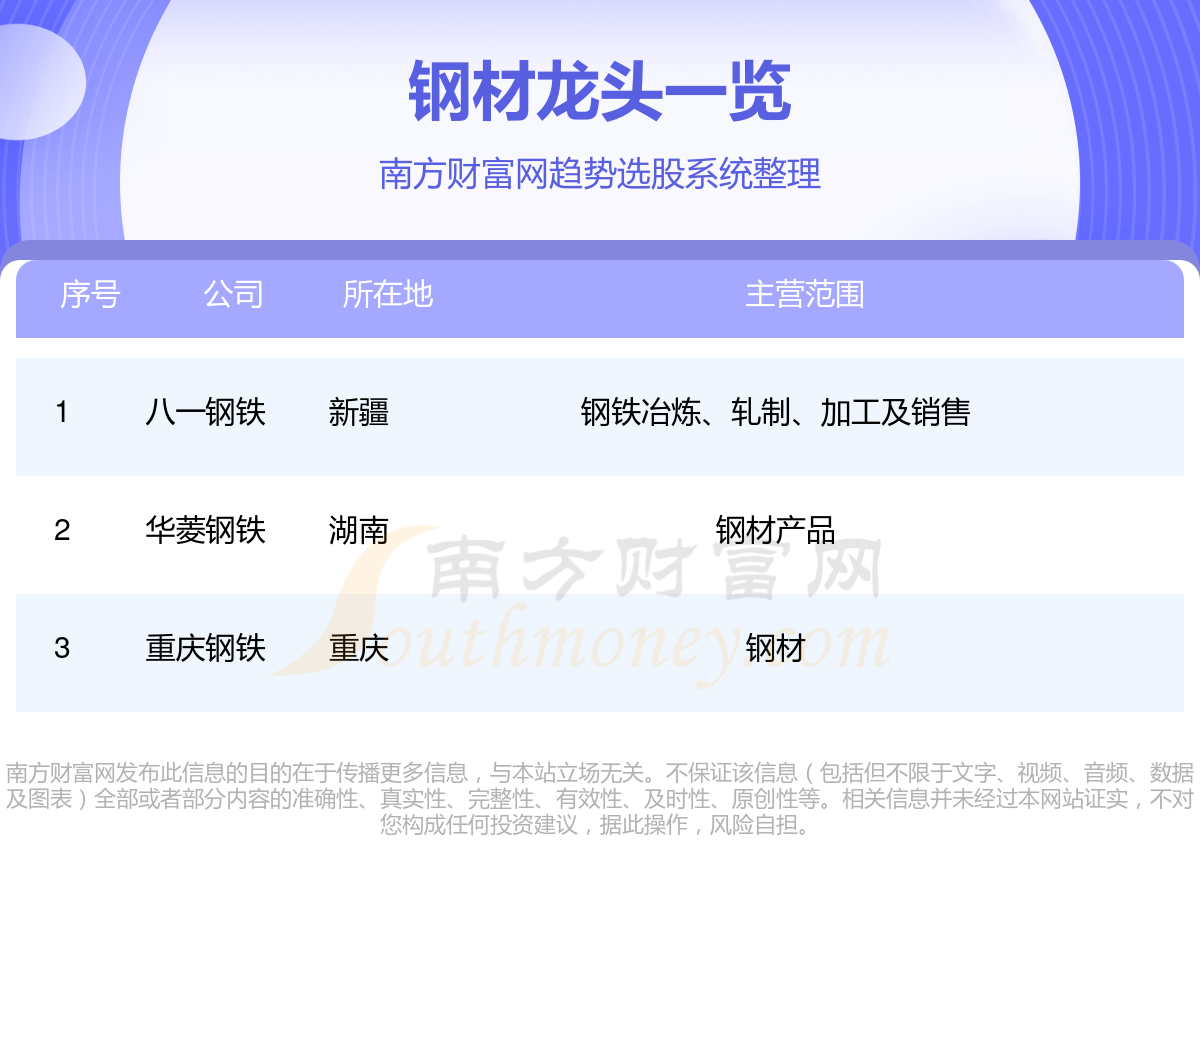Click the location cell 重庆
Screen dimensions: 1200x1050
[359, 648]
